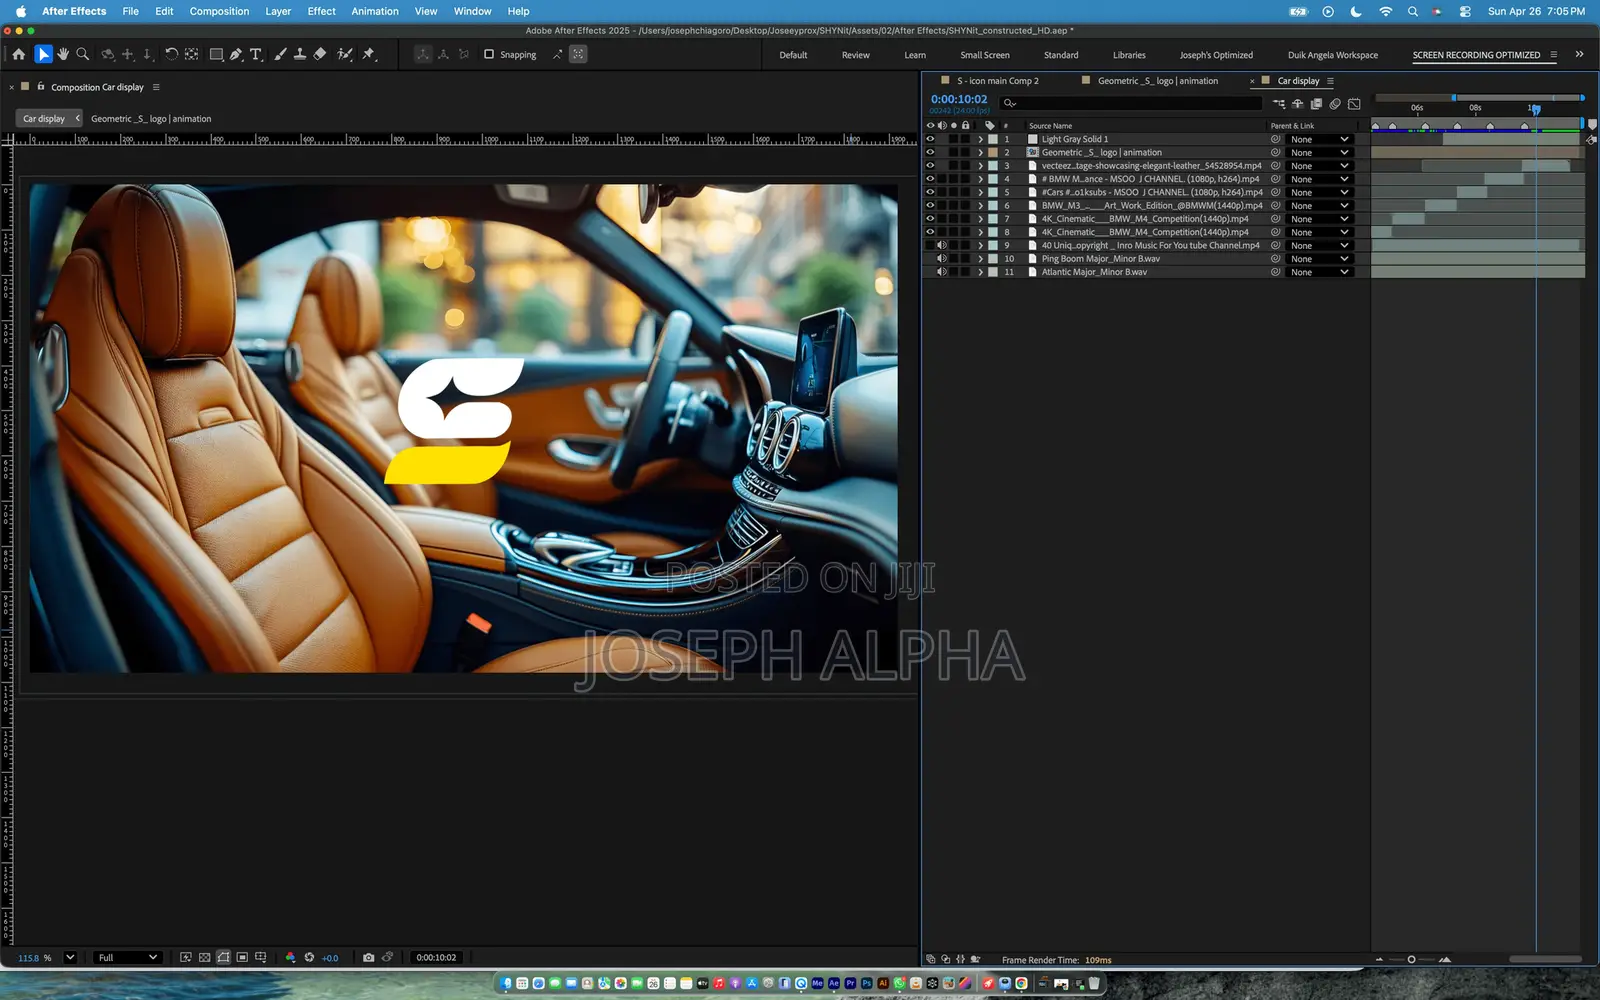Hide the Geometric _S_ logo animation layer

[930, 152]
